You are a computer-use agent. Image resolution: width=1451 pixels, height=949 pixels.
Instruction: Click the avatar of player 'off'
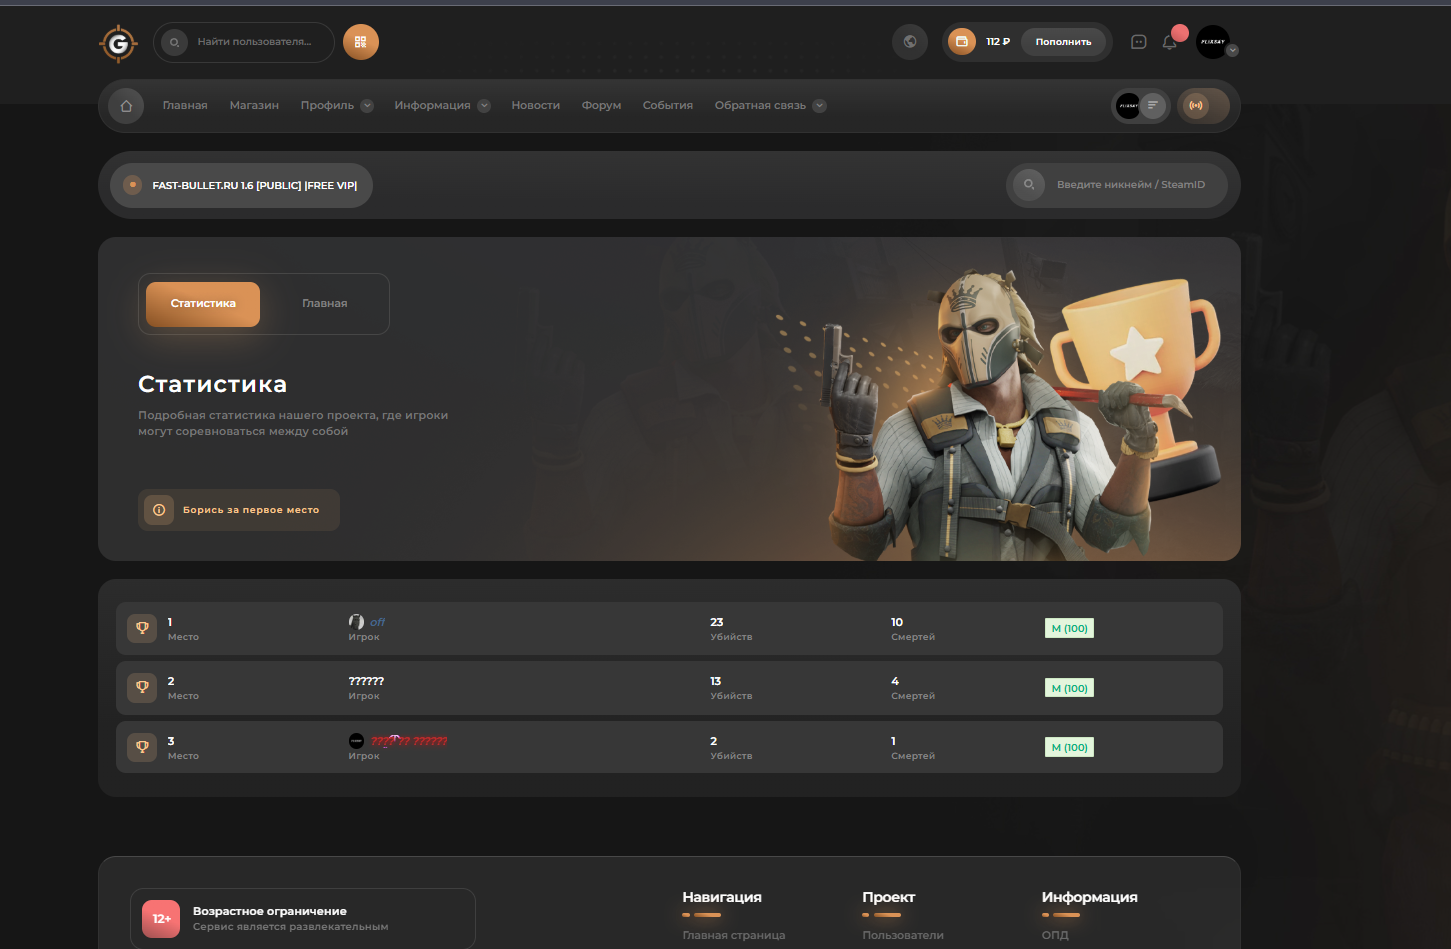[x=356, y=622]
